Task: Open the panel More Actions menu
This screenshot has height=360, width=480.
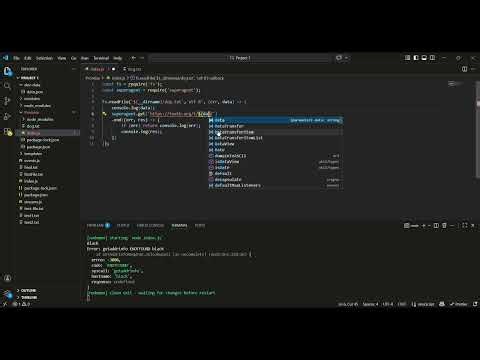Action: pyautogui.click(x=452, y=226)
